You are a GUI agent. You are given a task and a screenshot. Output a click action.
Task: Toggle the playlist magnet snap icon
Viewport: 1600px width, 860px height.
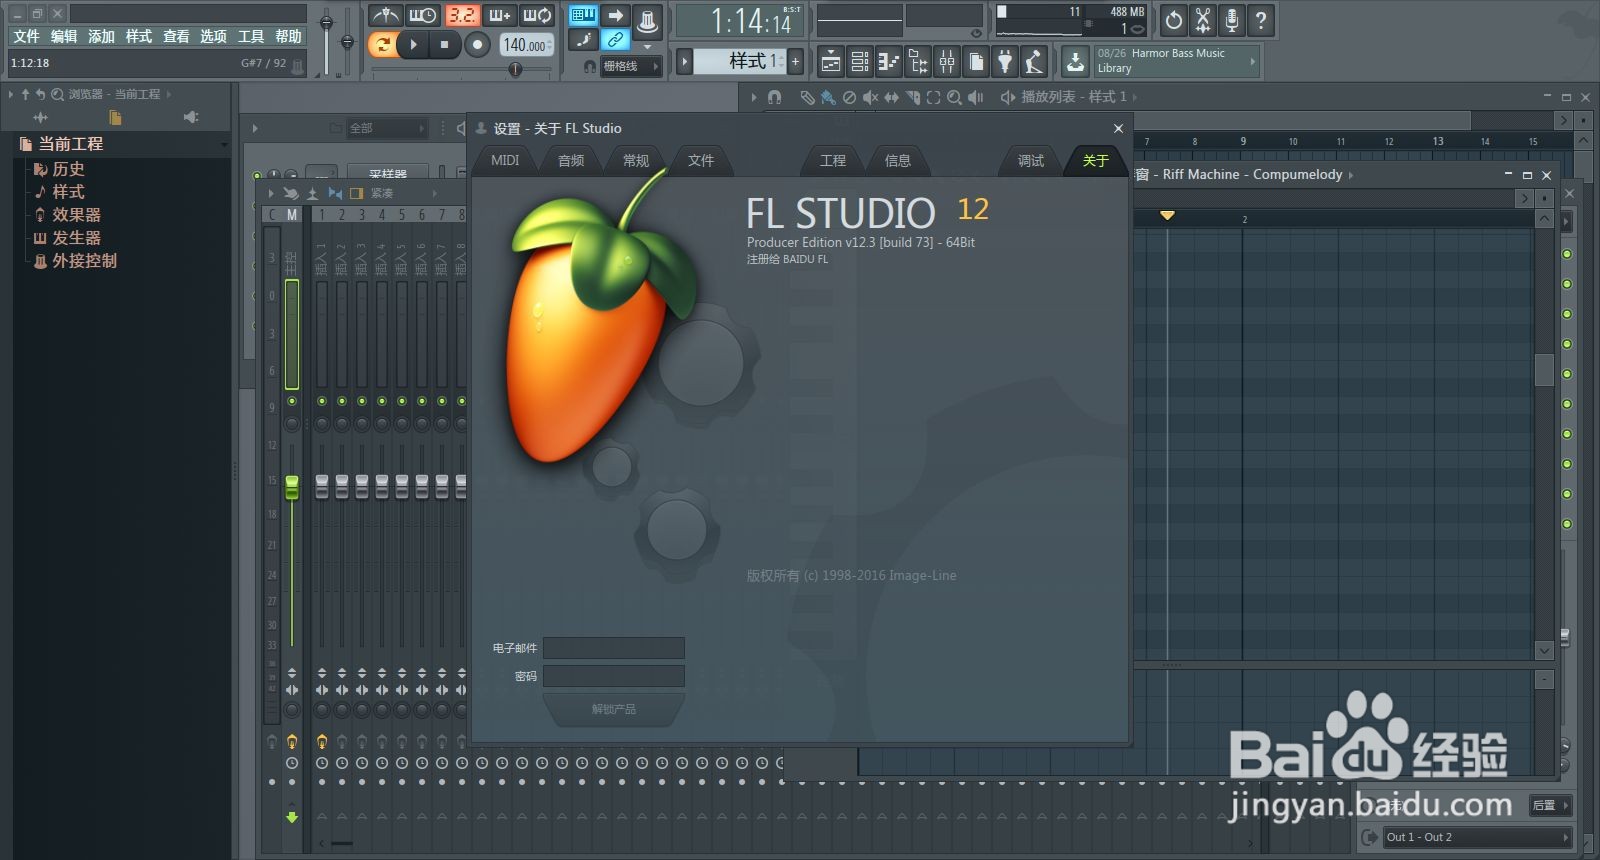(x=774, y=97)
